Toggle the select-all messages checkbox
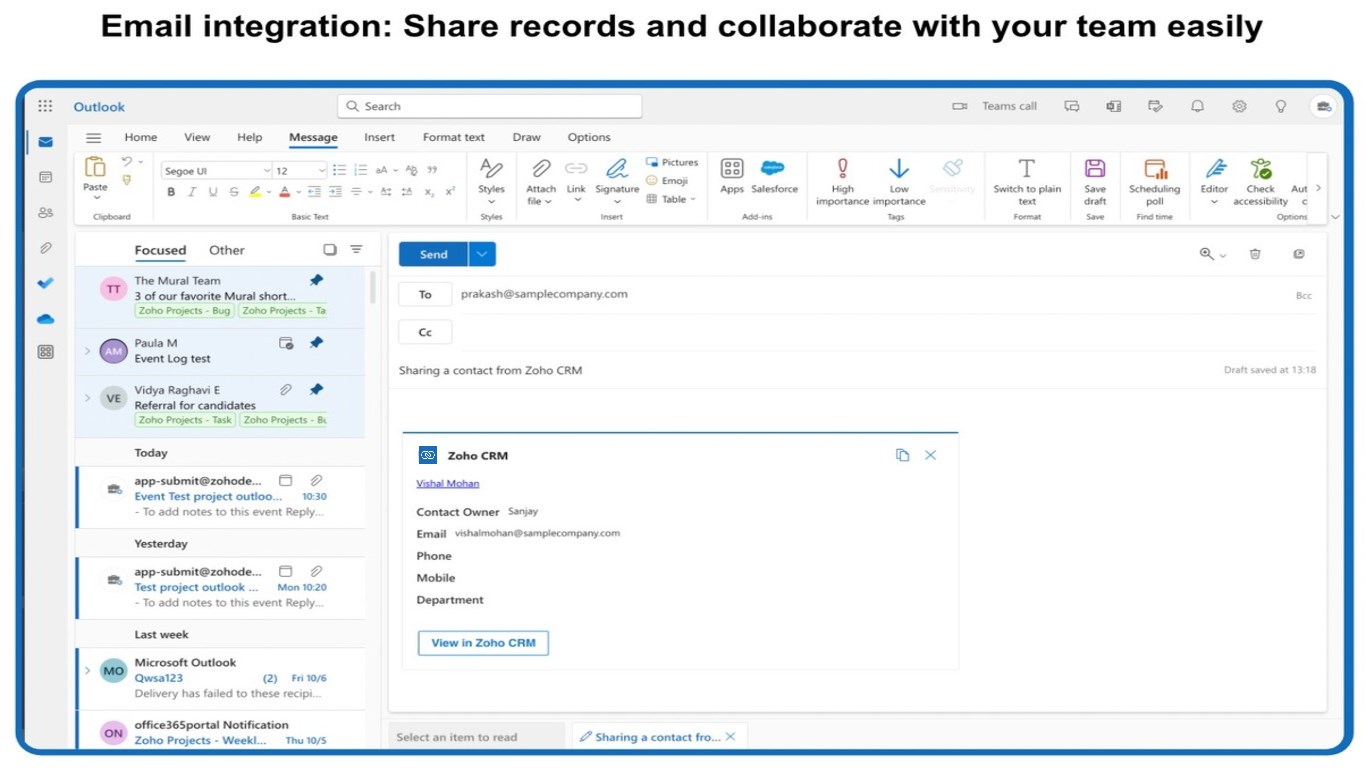 pos(330,250)
